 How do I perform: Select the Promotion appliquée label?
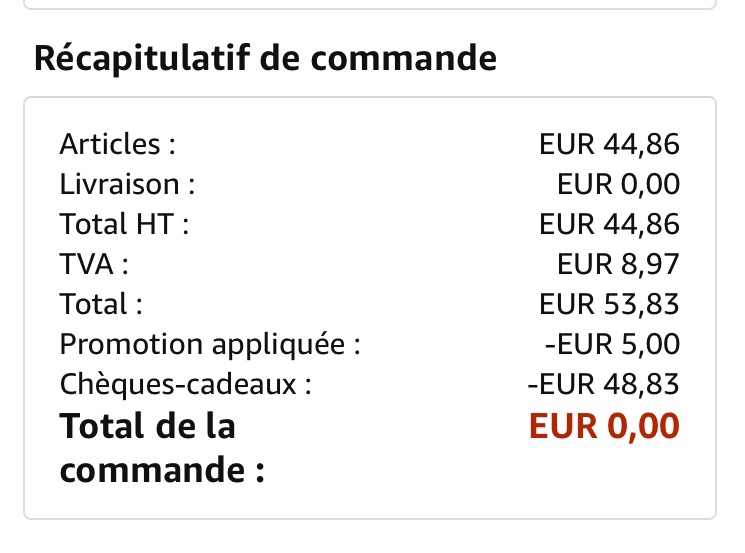[x=210, y=344]
